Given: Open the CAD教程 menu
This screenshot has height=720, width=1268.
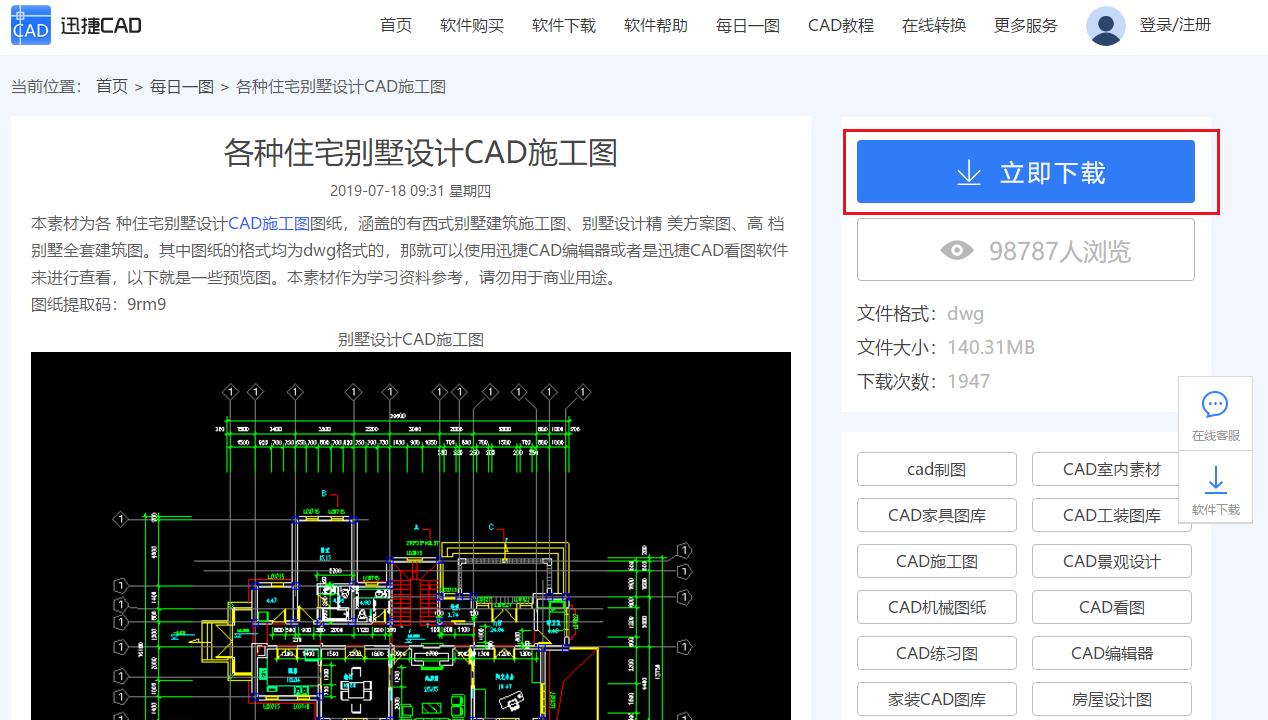Looking at the screenshot, I should [840, 26].
